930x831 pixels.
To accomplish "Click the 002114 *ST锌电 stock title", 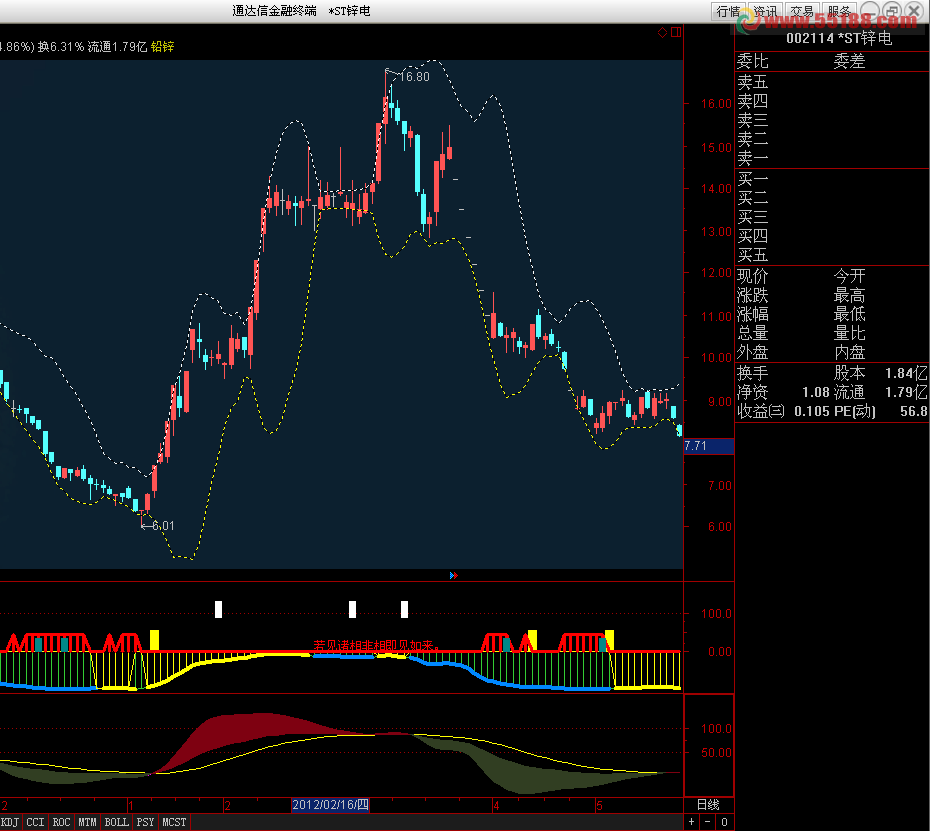I will [839, 39].
